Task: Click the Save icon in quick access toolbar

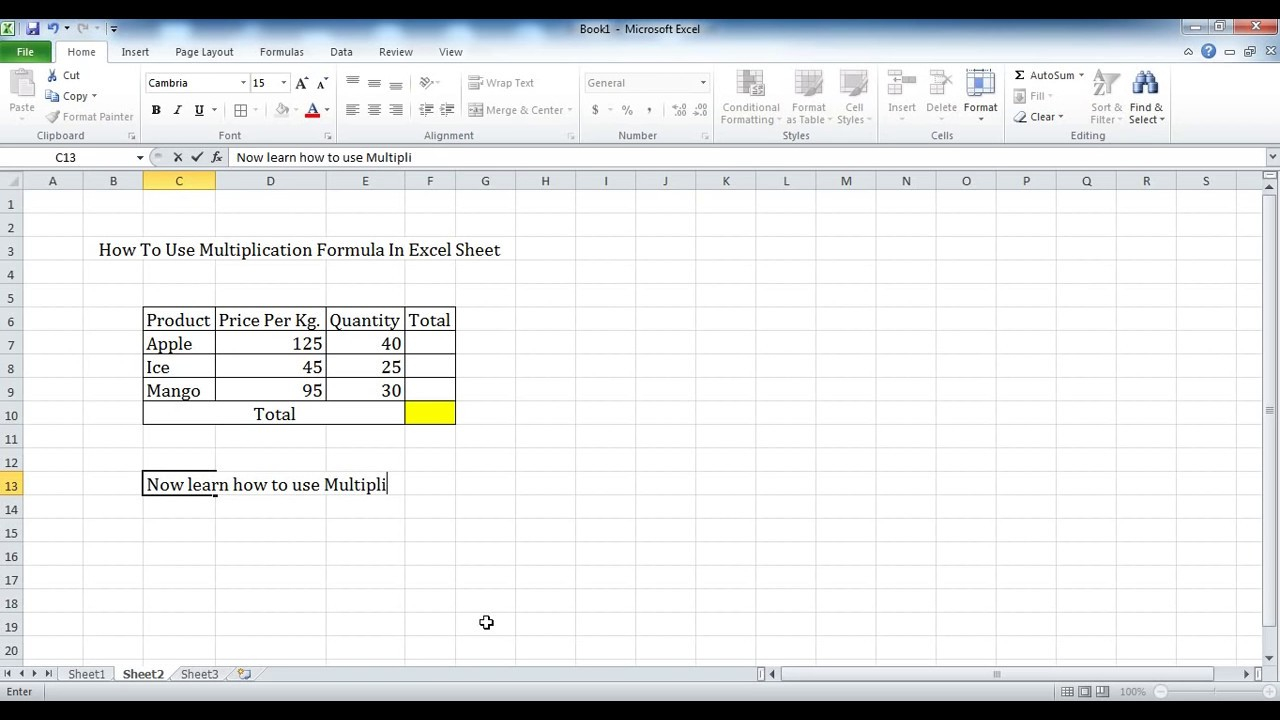Action: [x=33, y=29]
